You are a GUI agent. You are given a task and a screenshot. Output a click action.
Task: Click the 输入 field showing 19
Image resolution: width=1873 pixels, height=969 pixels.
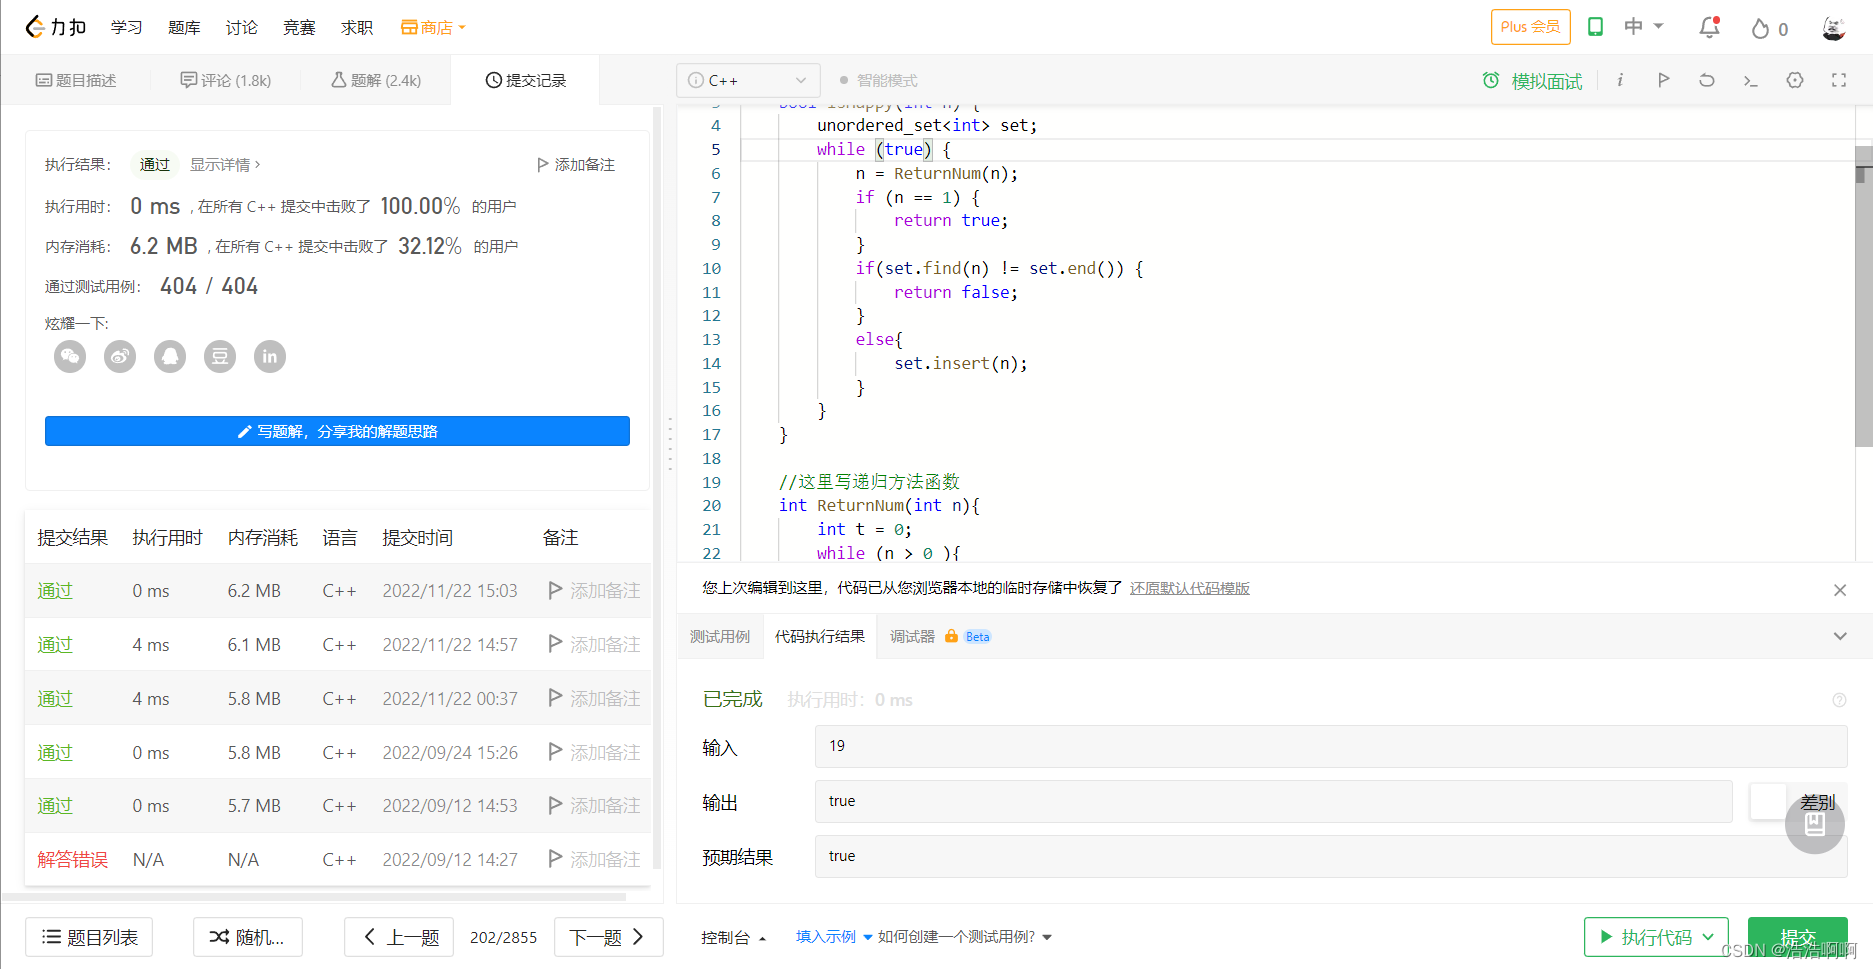[x=1331, y=746]
